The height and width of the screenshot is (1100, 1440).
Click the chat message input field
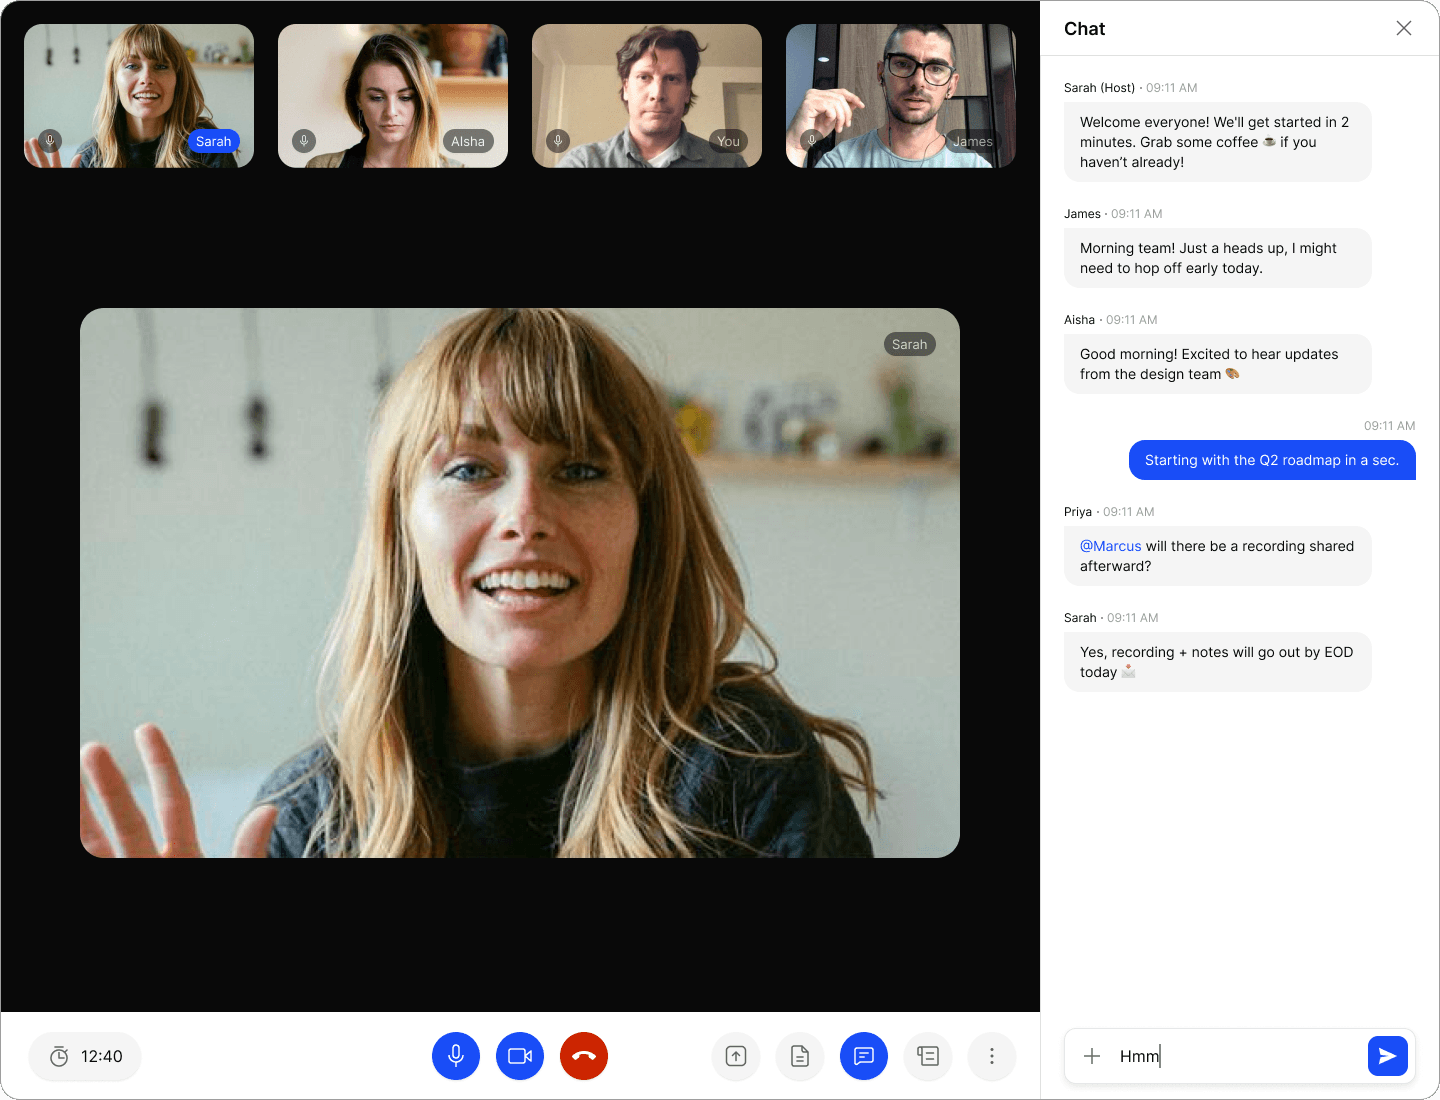tap(1240, 1056)
